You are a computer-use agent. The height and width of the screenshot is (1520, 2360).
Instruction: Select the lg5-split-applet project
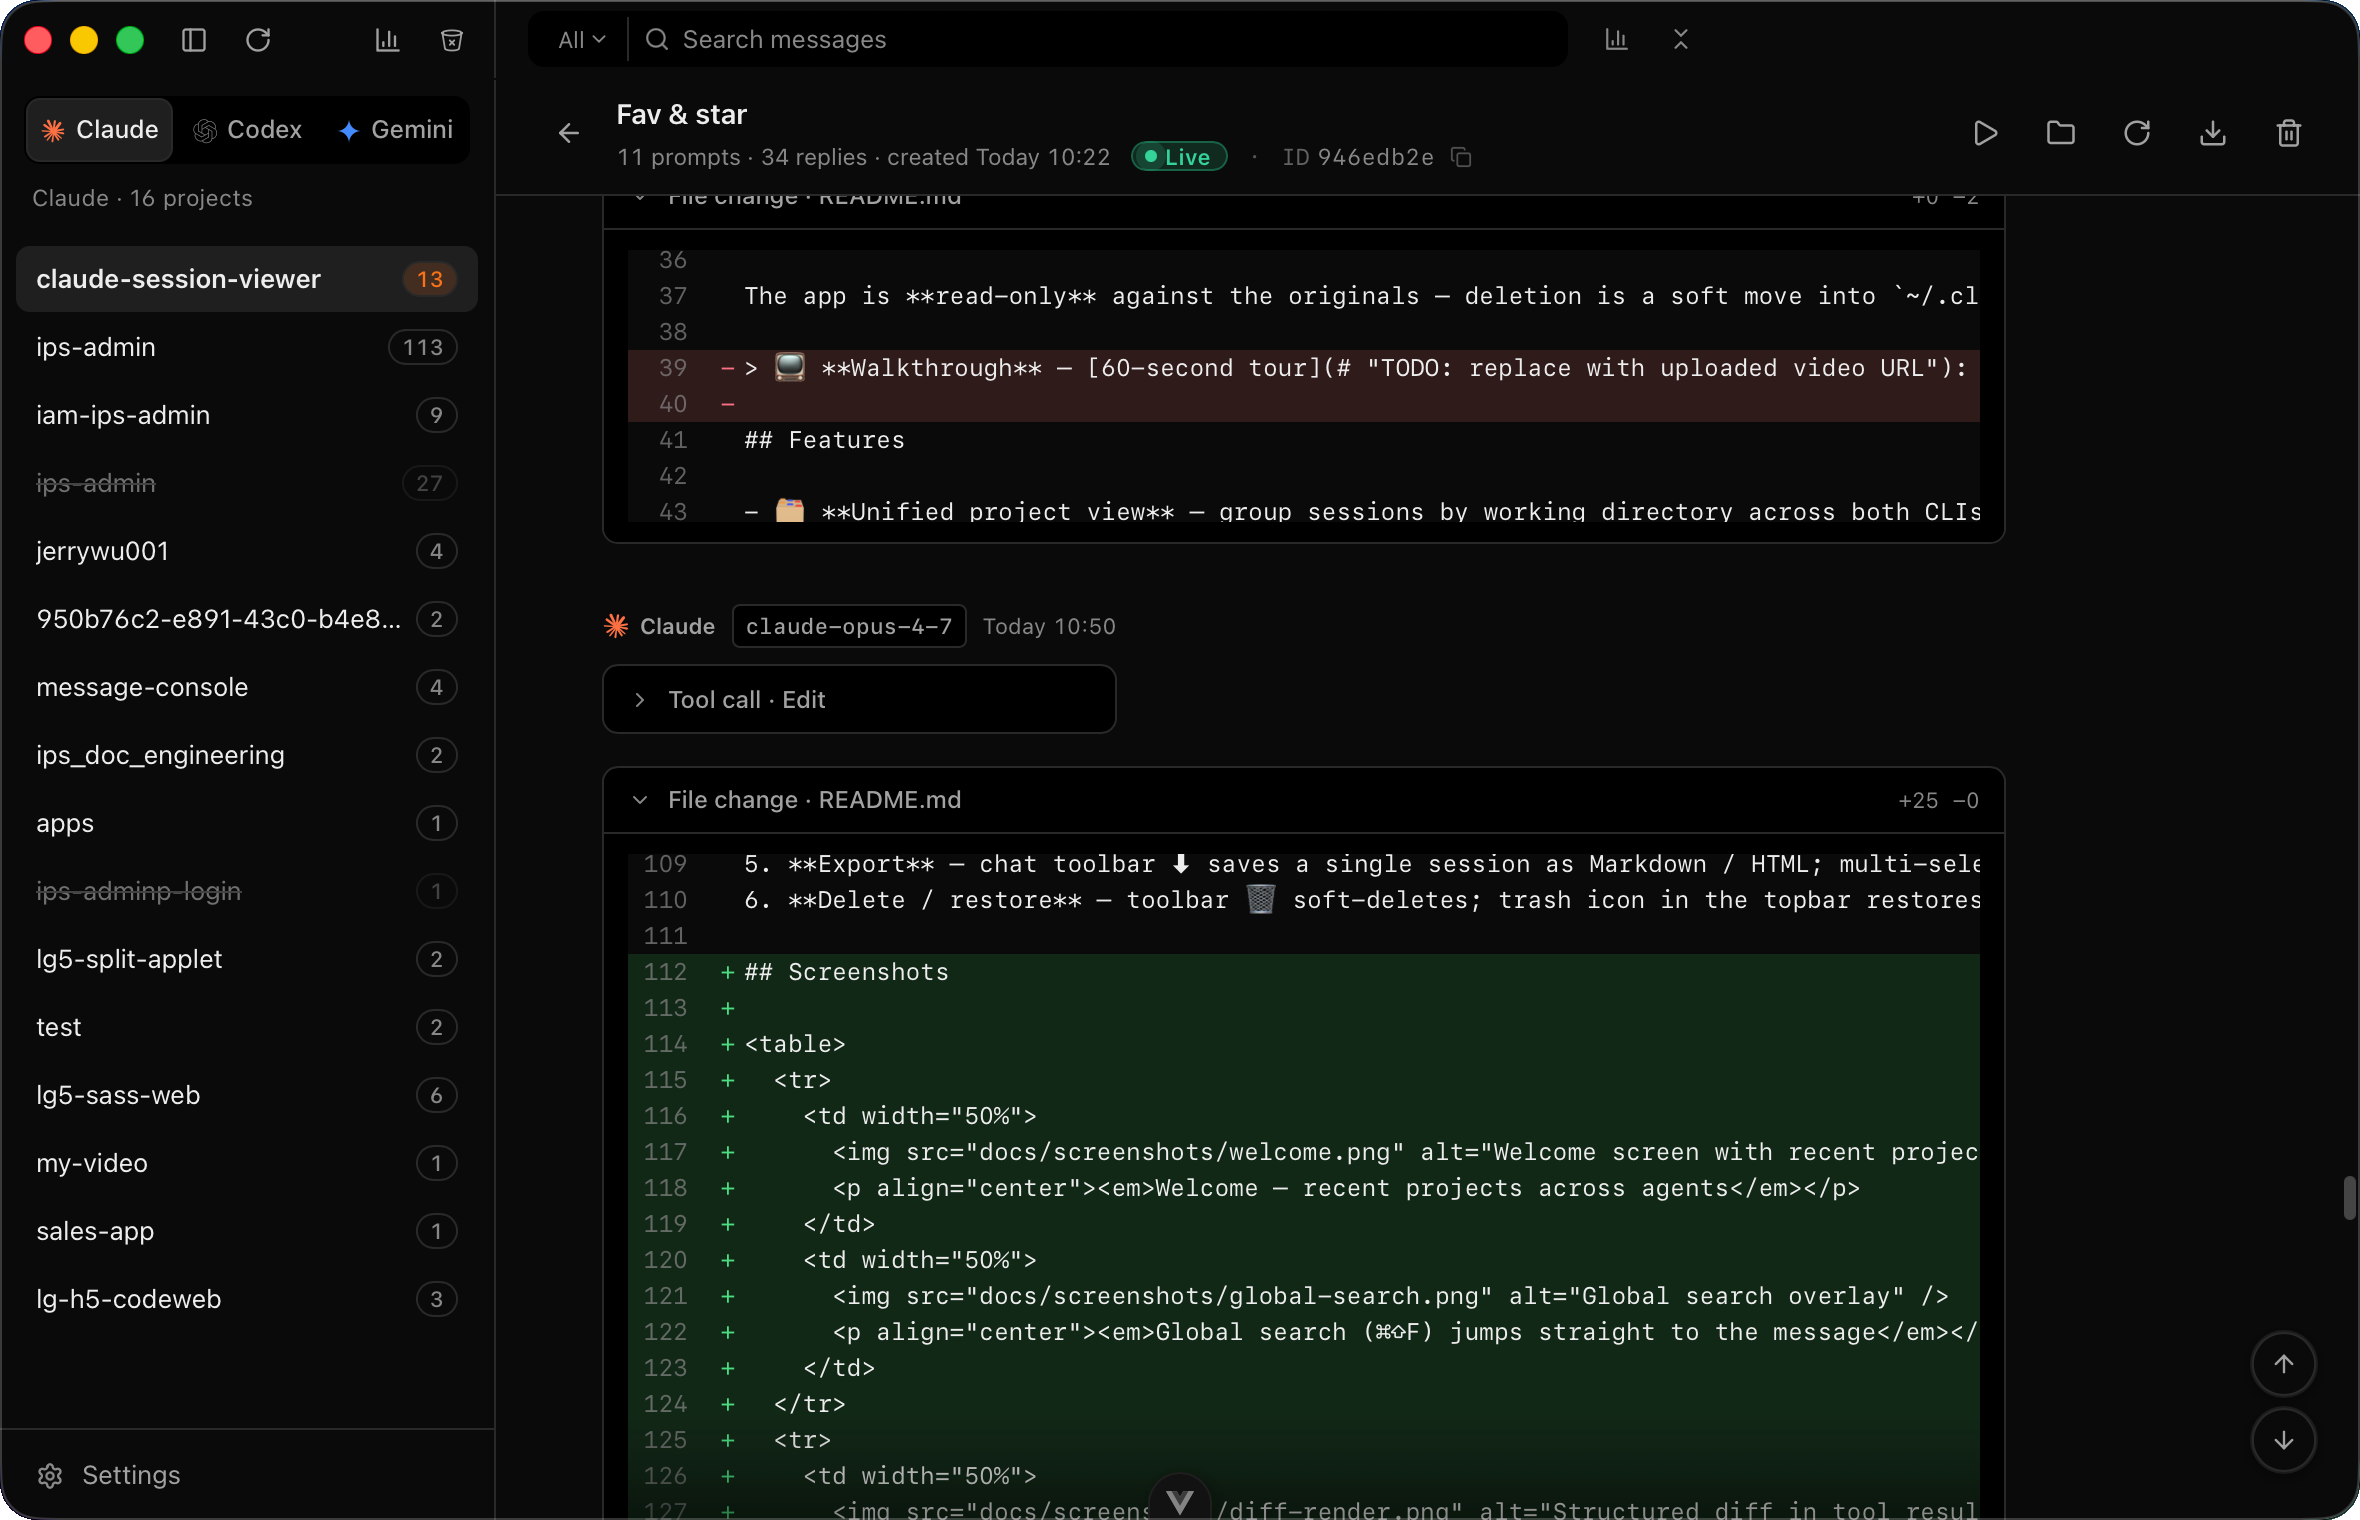247,959
